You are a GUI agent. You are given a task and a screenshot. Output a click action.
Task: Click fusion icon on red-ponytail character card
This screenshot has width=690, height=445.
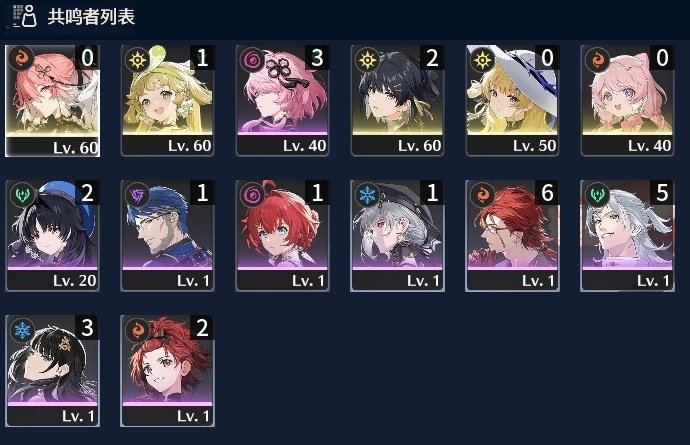click(x=137, y=330)
